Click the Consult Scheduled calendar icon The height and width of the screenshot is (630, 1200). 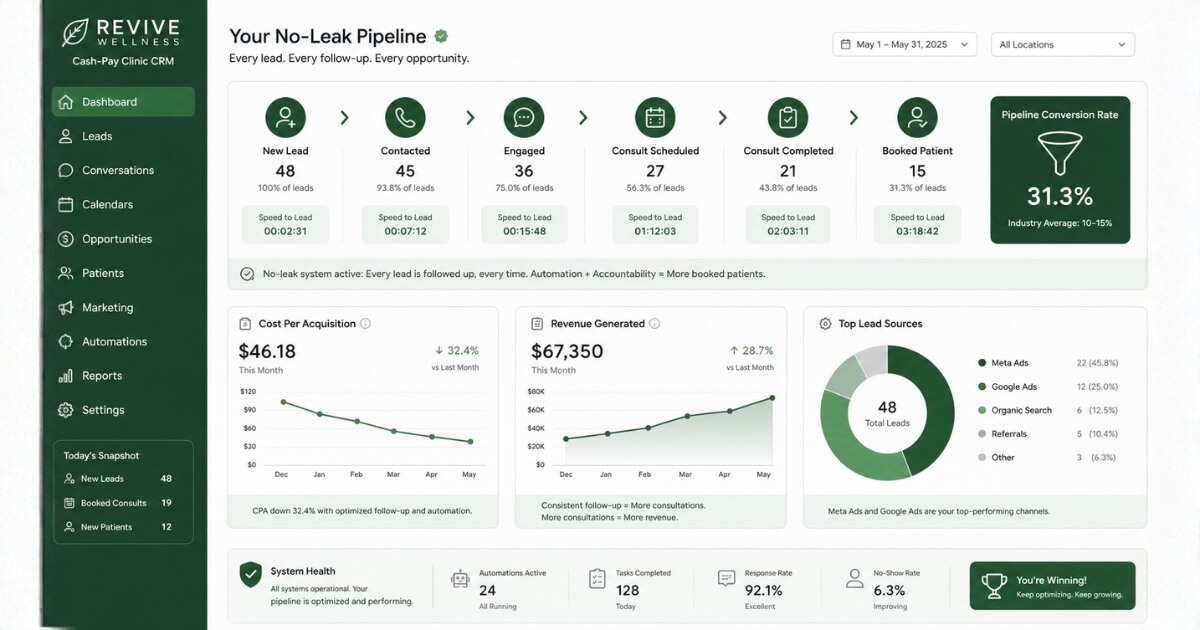[655, 117]
